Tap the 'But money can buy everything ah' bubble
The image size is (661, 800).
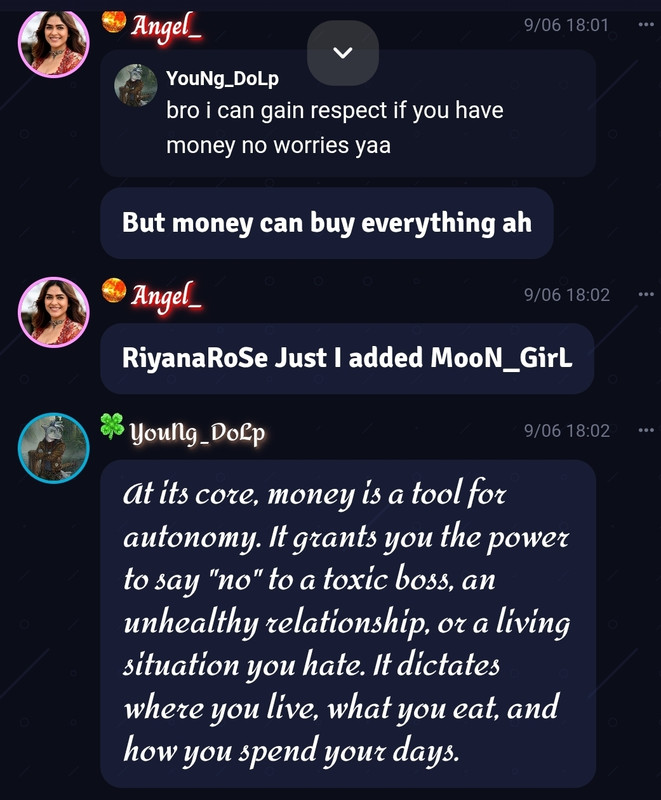(327, 223)
